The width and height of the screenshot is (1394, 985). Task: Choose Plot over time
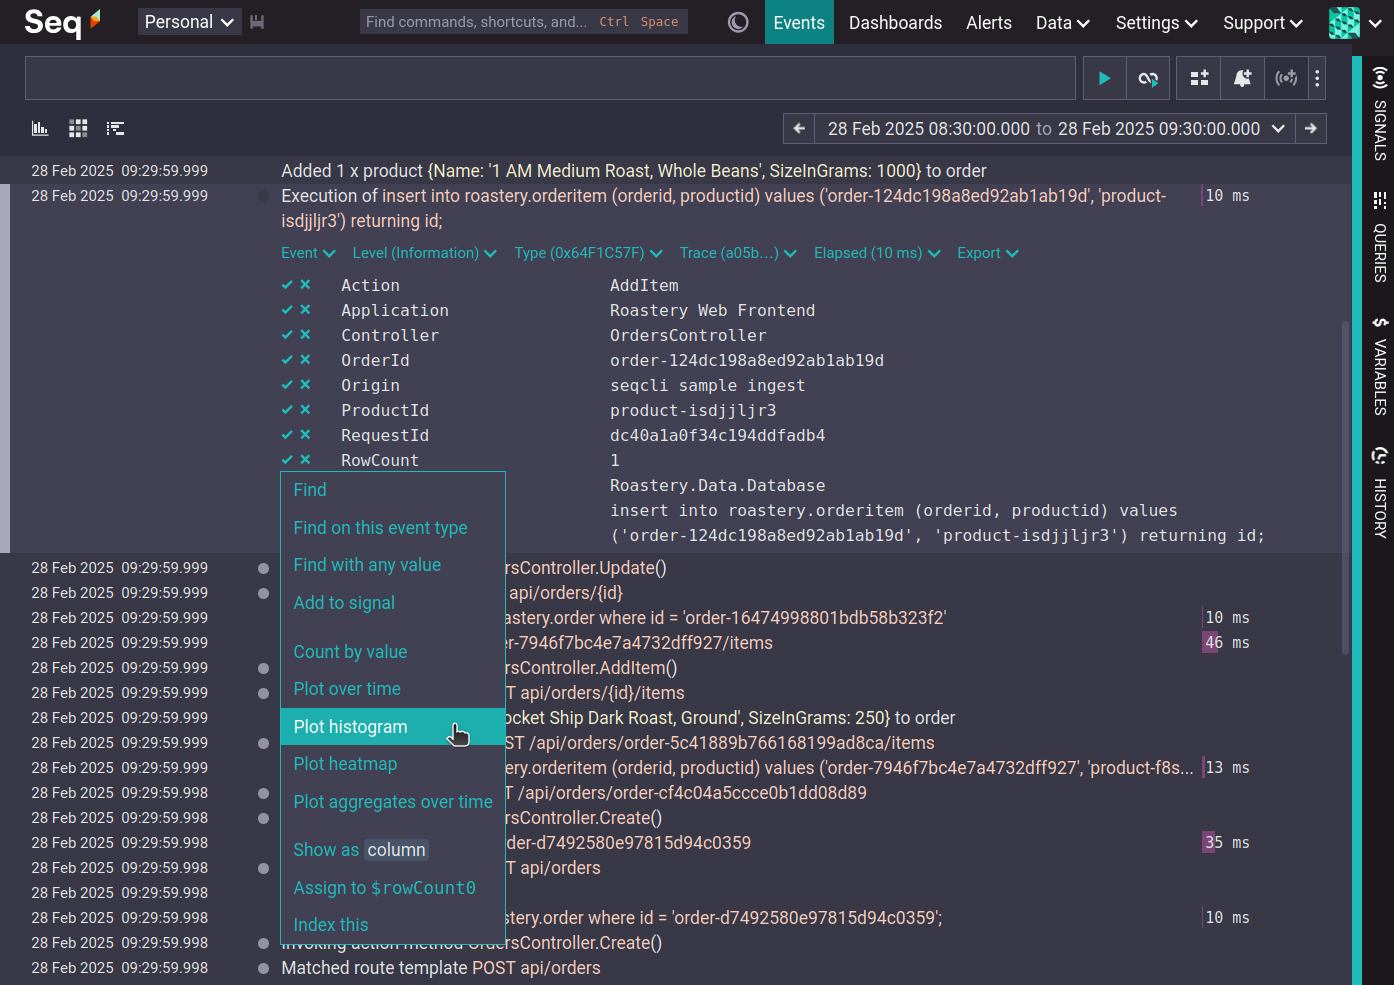tap(393, 689)
